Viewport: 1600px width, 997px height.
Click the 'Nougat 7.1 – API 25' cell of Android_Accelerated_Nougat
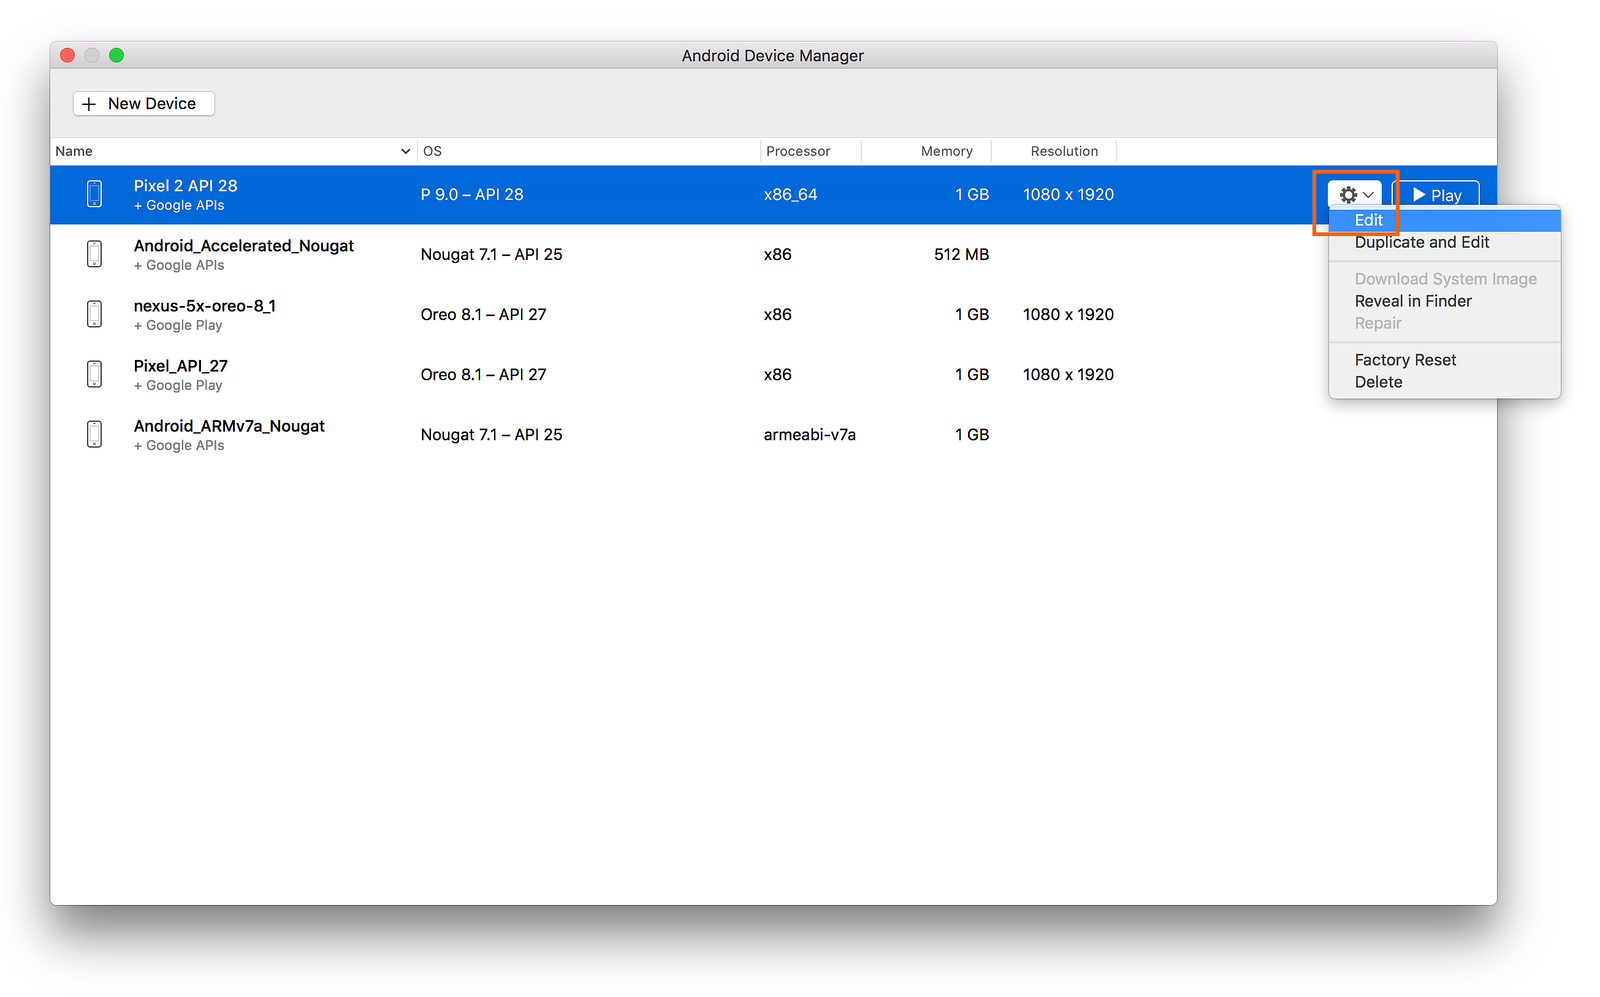[491, 255]
